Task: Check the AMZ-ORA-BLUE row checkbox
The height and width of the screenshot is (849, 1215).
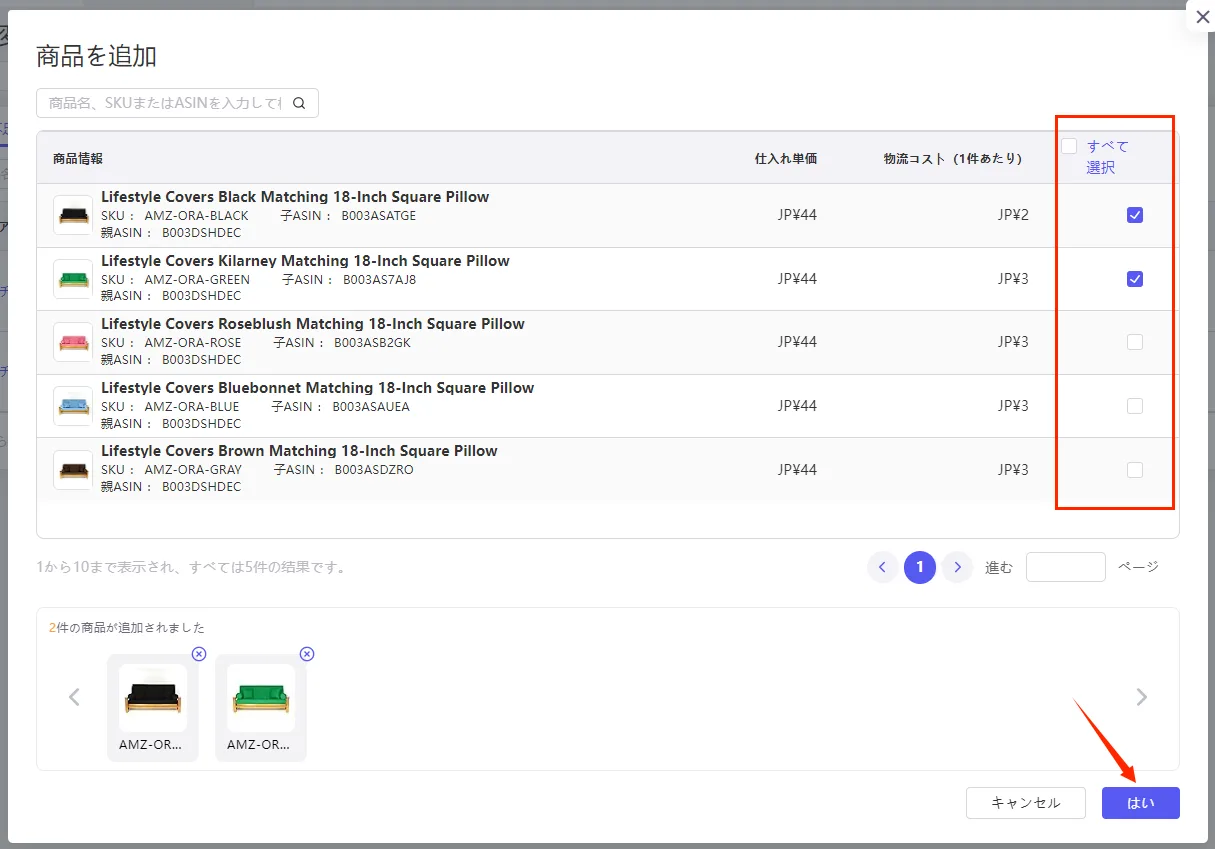Action: [1135, 406]
